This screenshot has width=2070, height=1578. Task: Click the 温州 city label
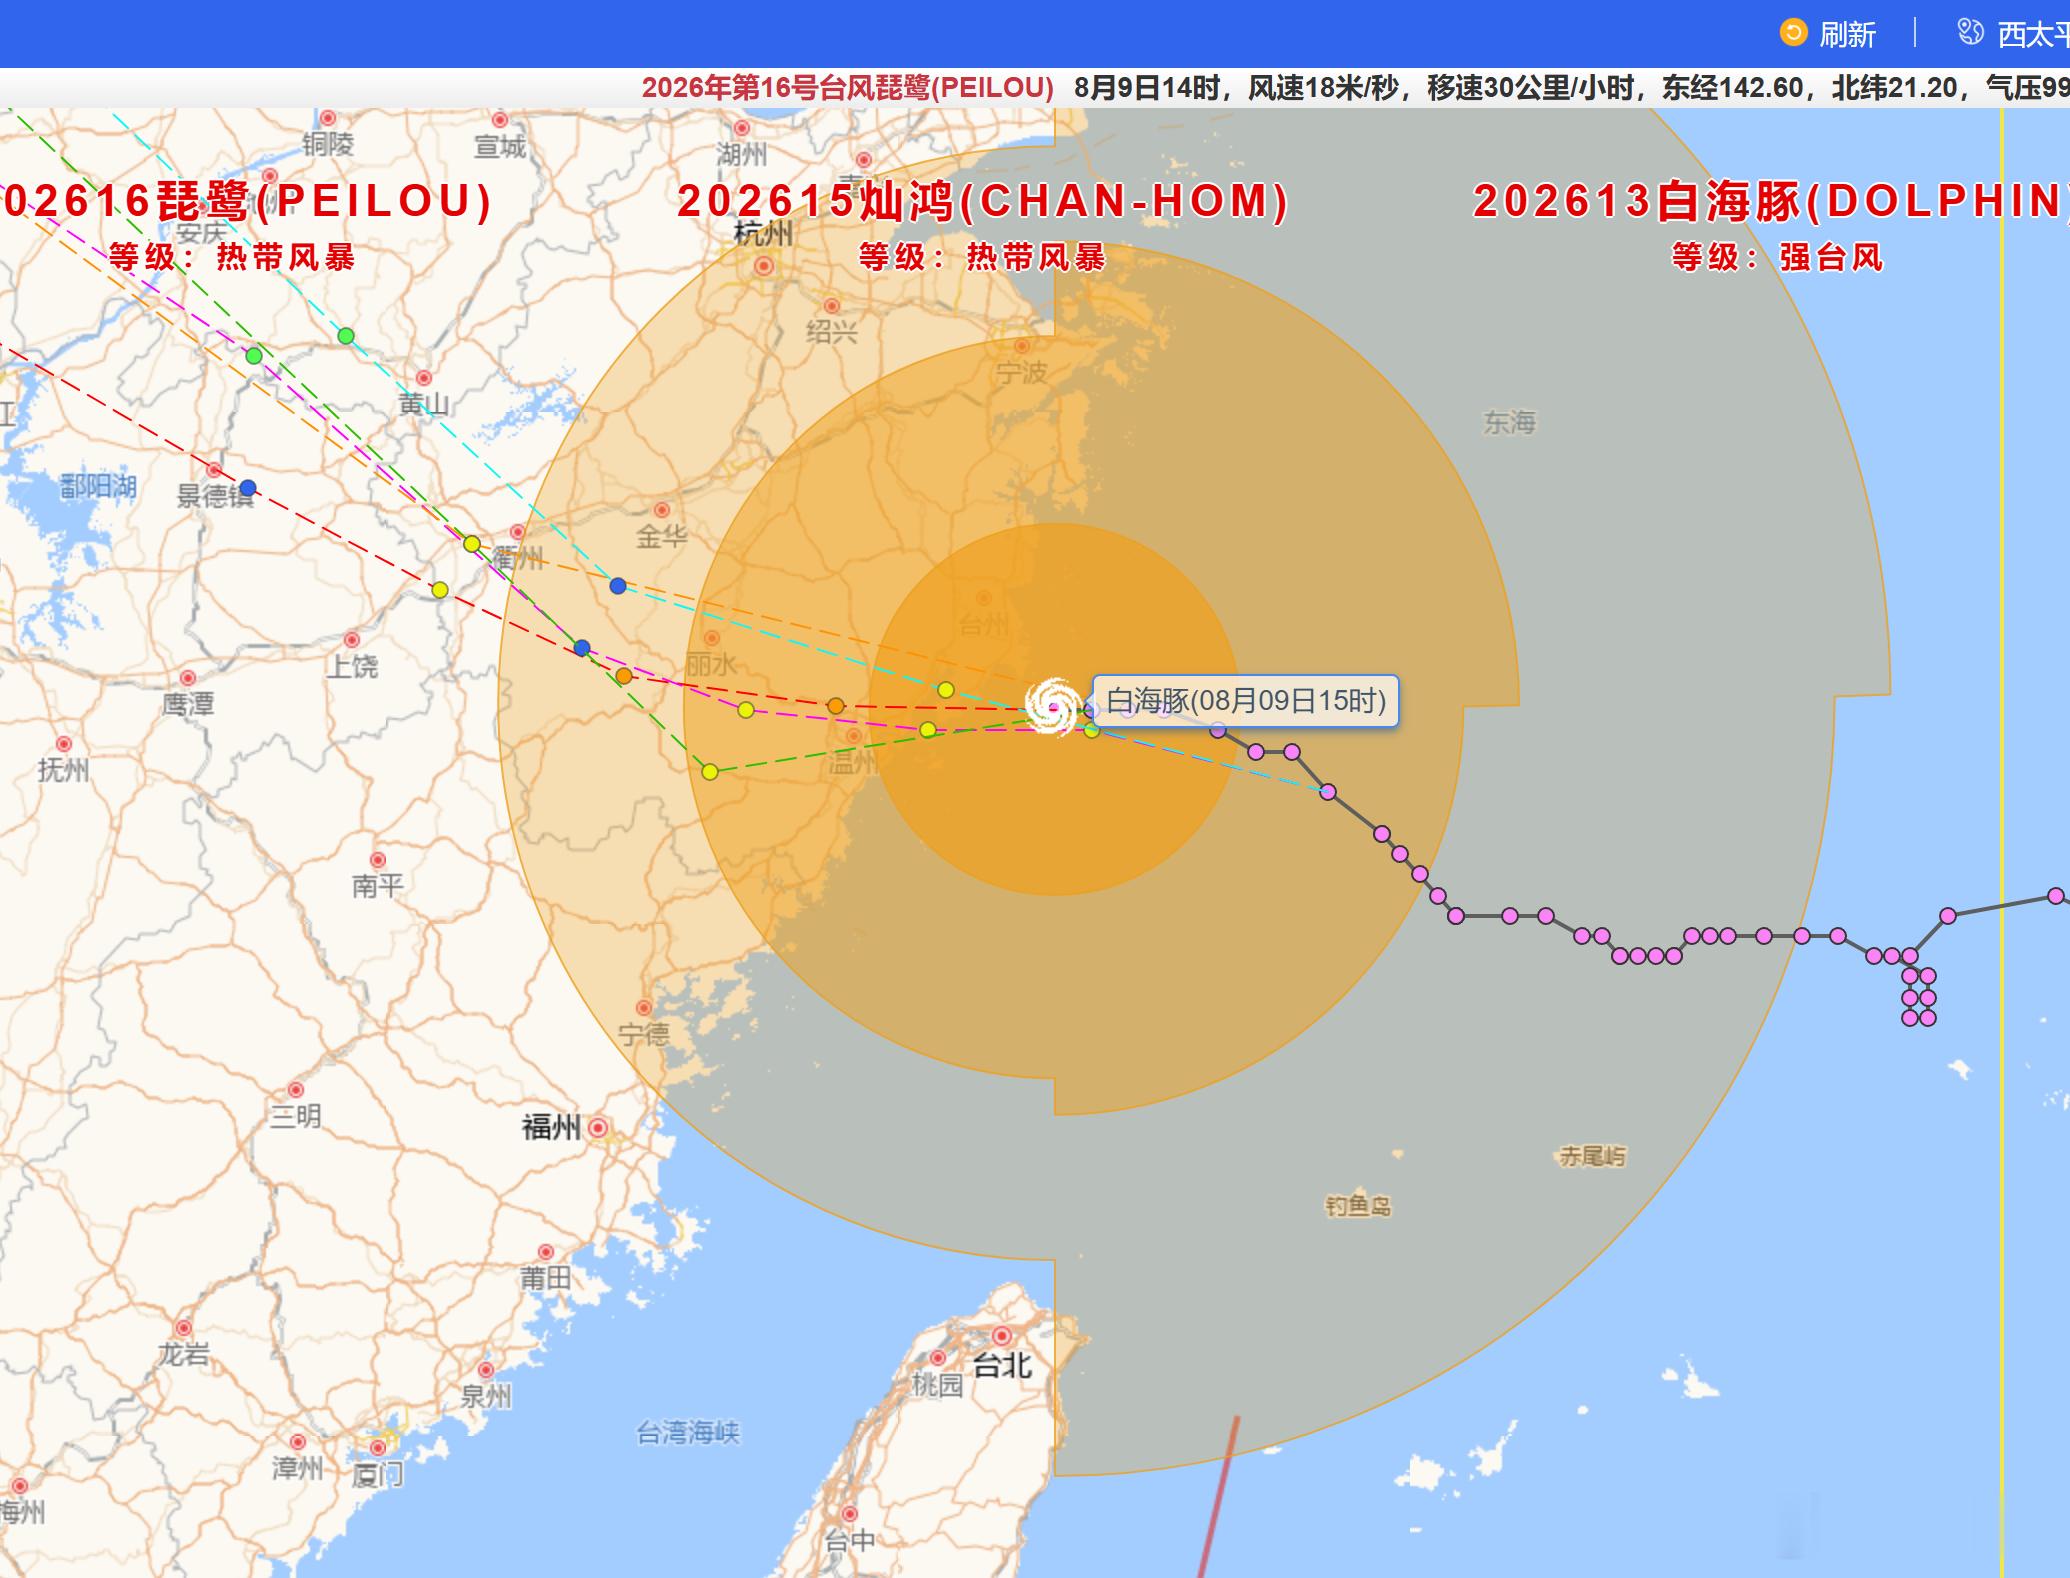pyautogui.click(x=854, y=764)
